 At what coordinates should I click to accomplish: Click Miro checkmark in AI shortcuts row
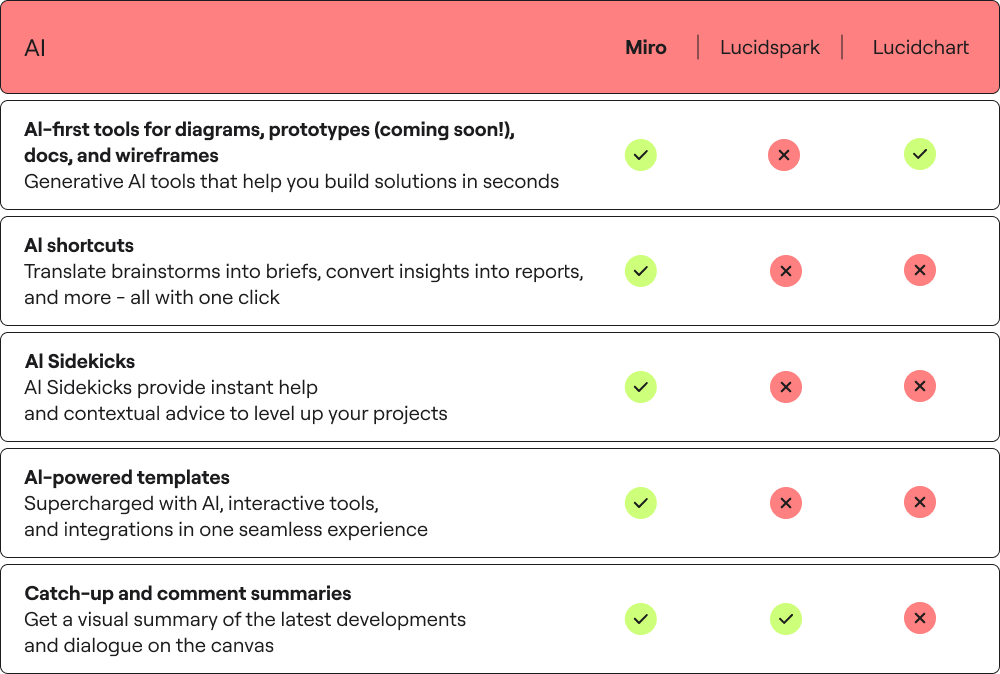[x=640, y=271]
